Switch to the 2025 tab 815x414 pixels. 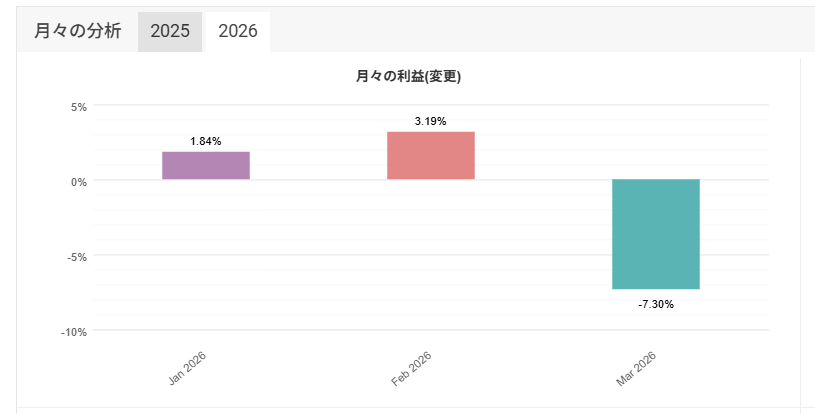[x=170, y=31]
